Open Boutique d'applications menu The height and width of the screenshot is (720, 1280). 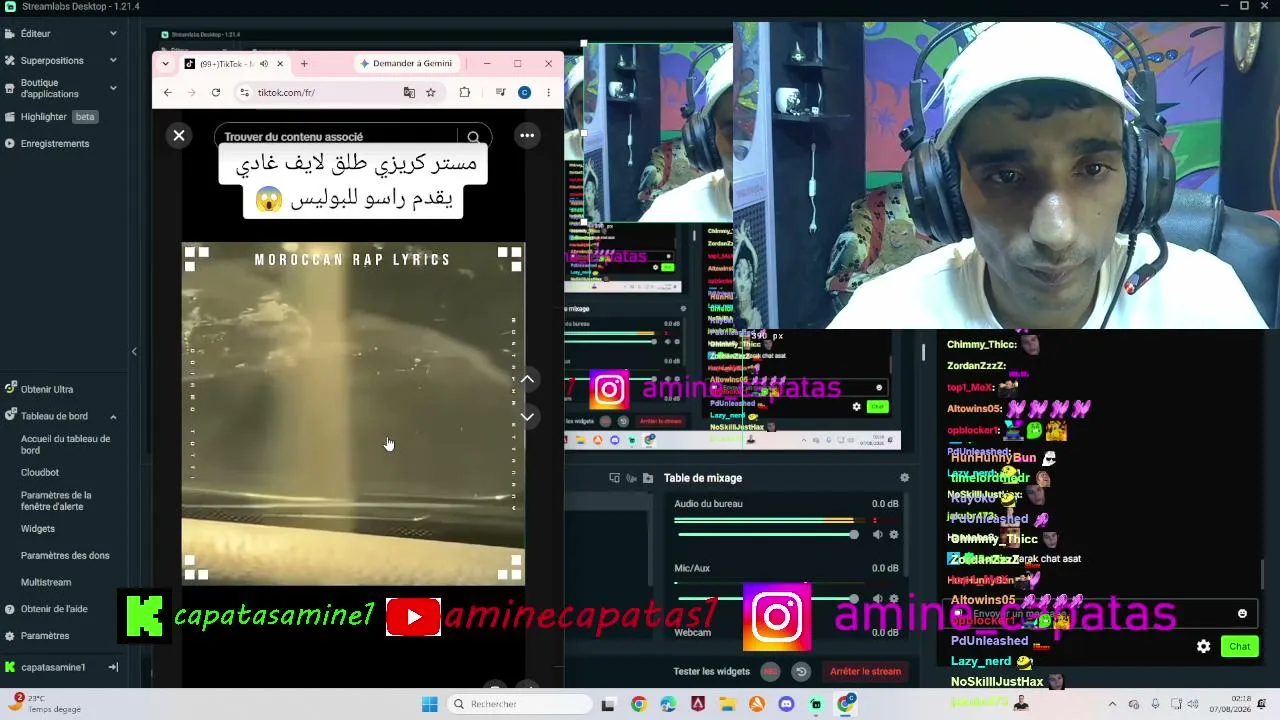tap(50, 88)
